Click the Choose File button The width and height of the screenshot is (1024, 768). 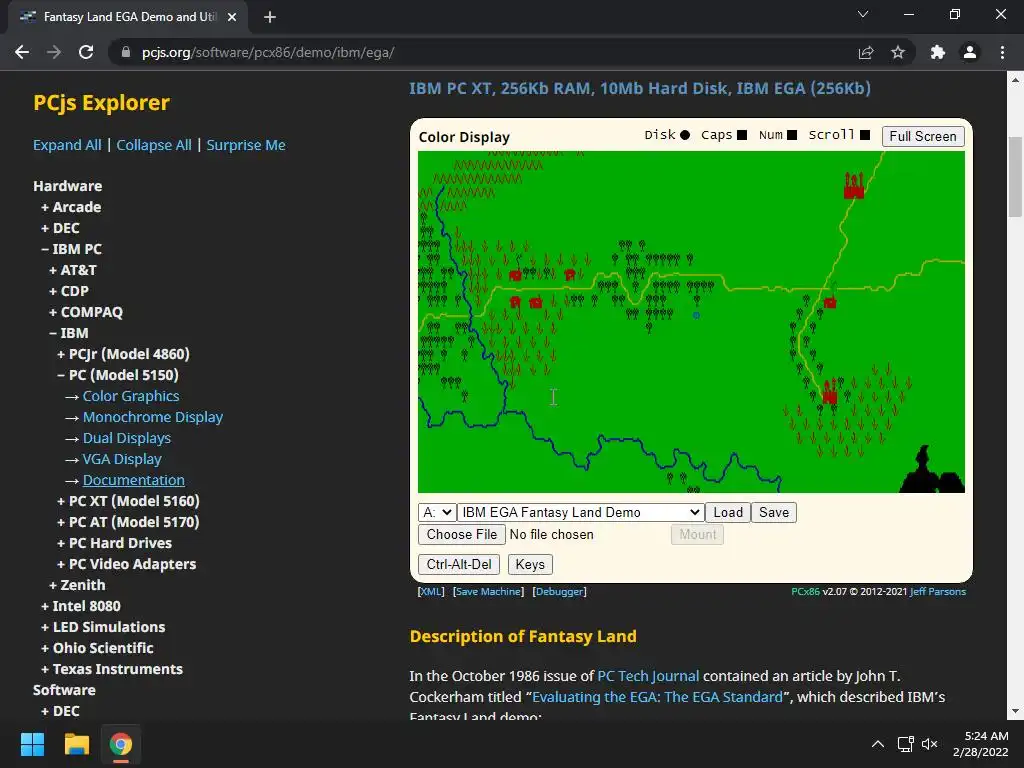(x=462, y=534)
